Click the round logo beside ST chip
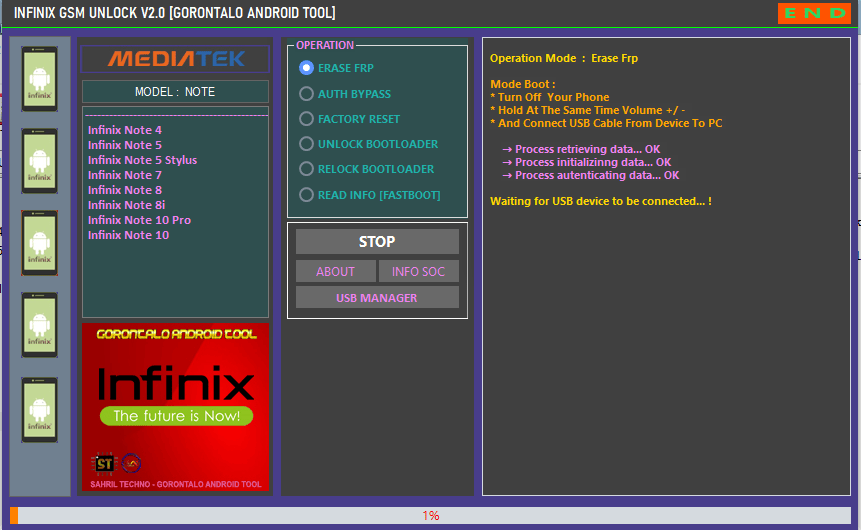861x530 pixels. 131,464
